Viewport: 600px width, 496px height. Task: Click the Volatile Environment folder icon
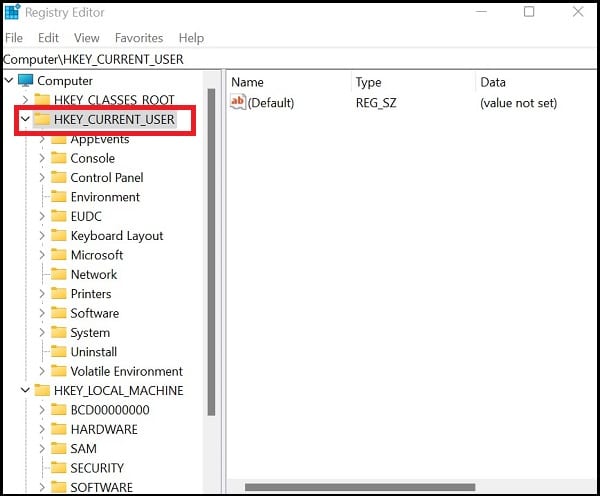(59, 371)
